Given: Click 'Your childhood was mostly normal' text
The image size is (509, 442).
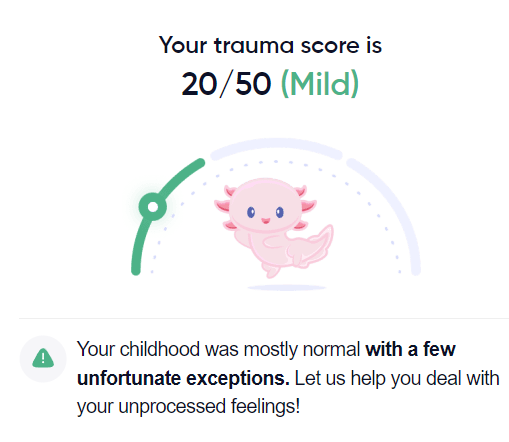Looking at the screenshot, I should click(x=219, y=350).
